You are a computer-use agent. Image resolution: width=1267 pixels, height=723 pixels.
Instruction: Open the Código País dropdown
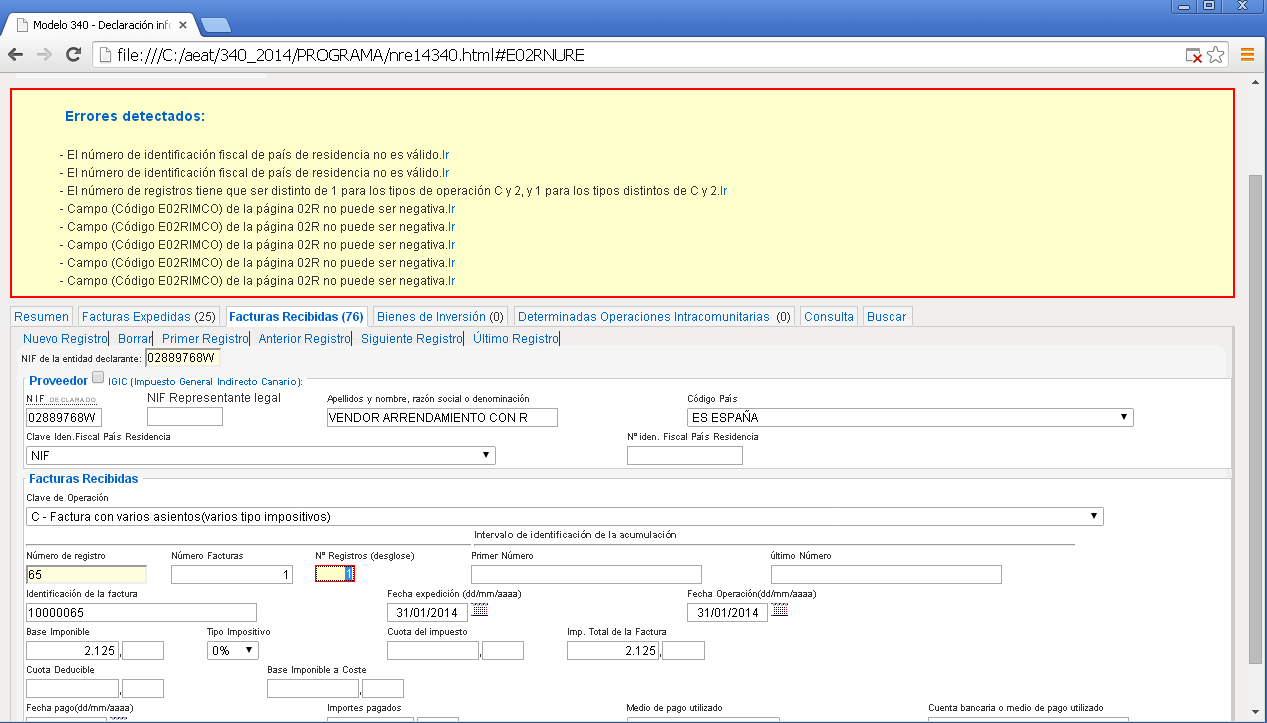tap(909, 417)
